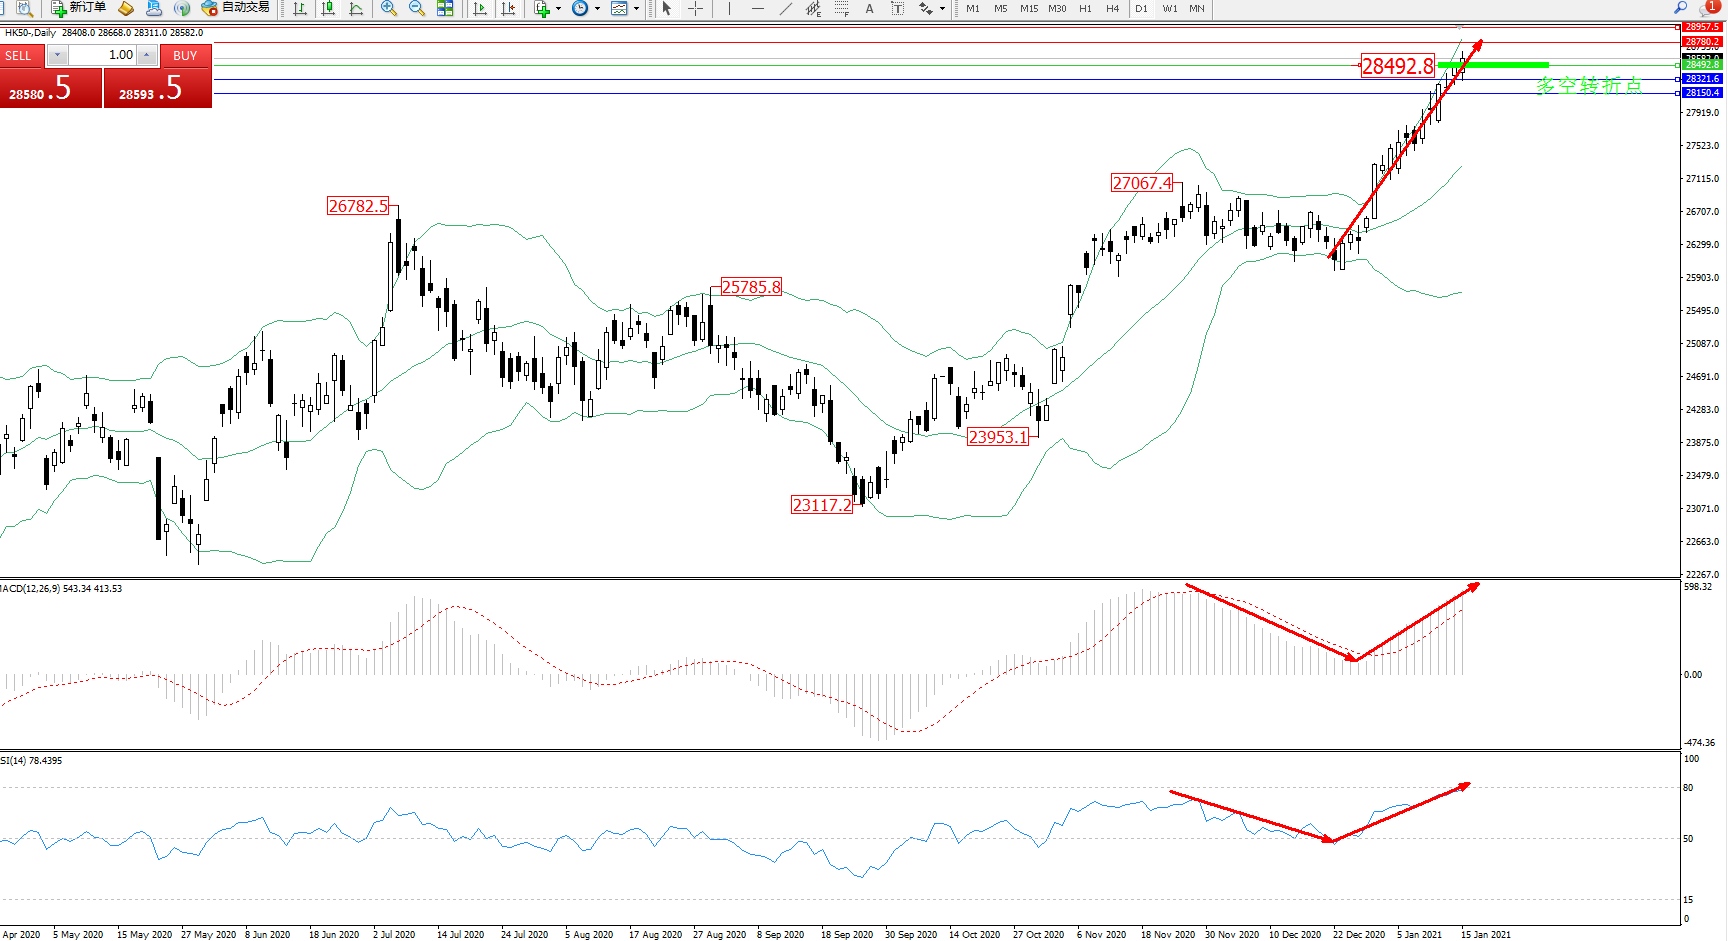
Task: Click the tile windows icon
Action: (445, 8)
